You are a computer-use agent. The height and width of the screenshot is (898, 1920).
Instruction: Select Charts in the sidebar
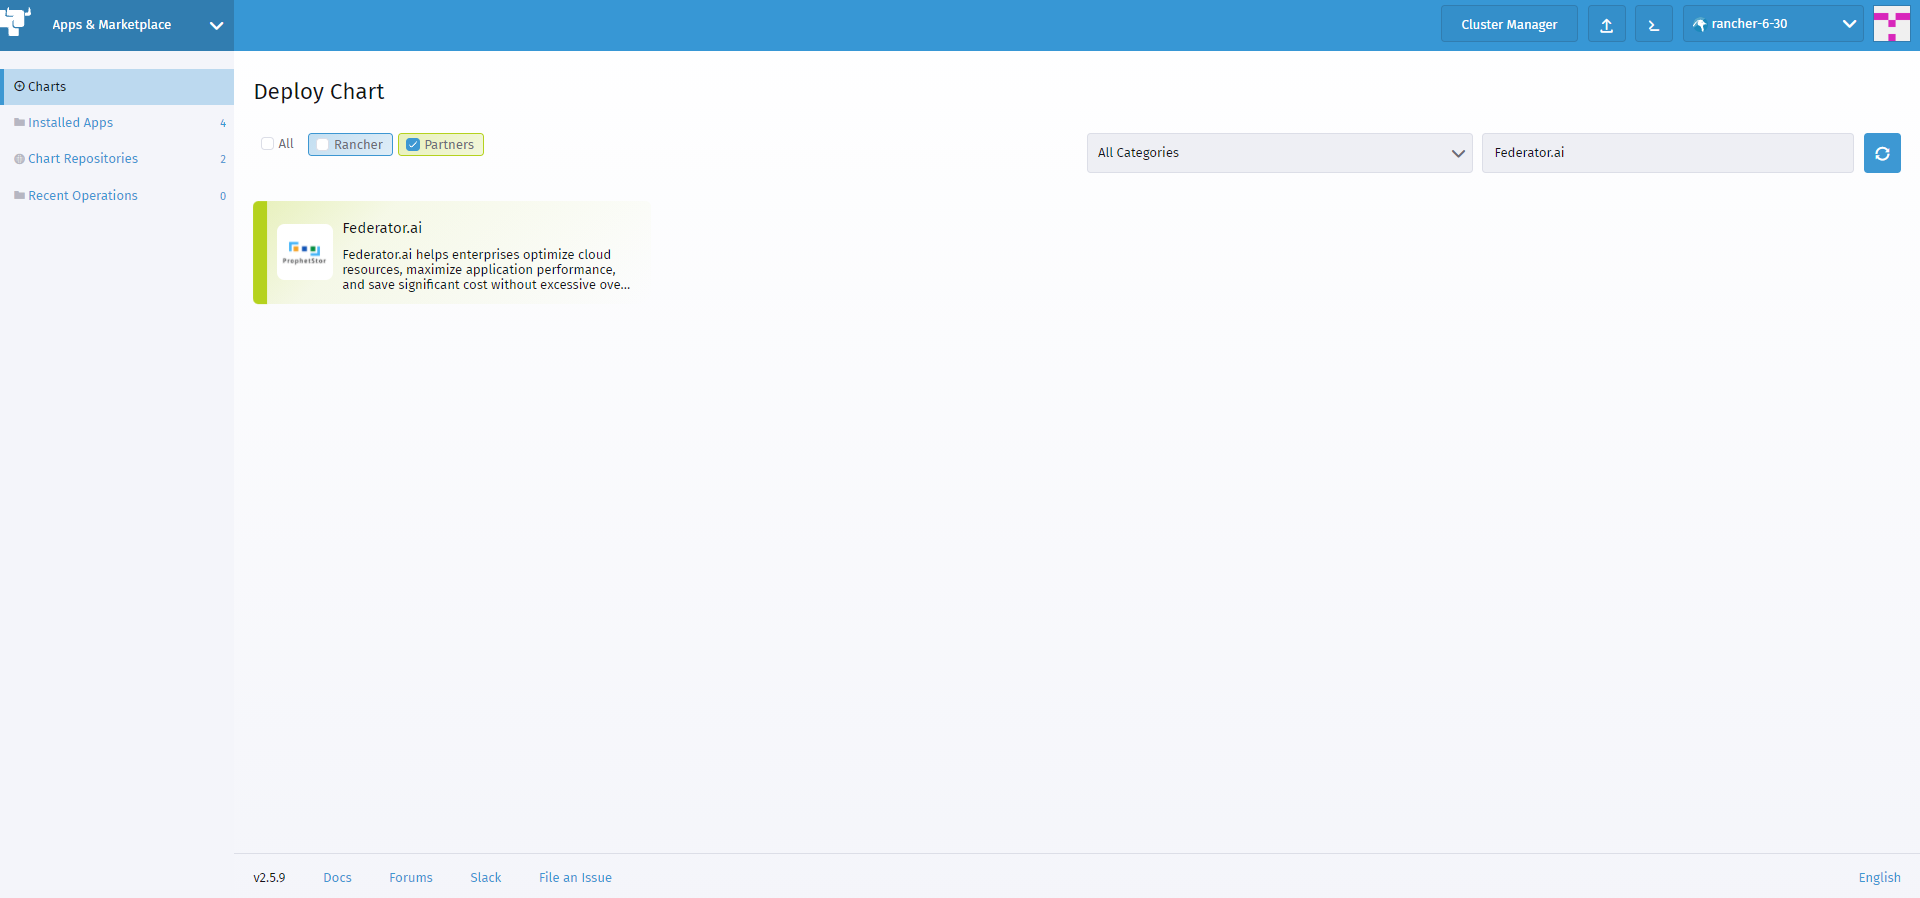(x=117, y=87)
